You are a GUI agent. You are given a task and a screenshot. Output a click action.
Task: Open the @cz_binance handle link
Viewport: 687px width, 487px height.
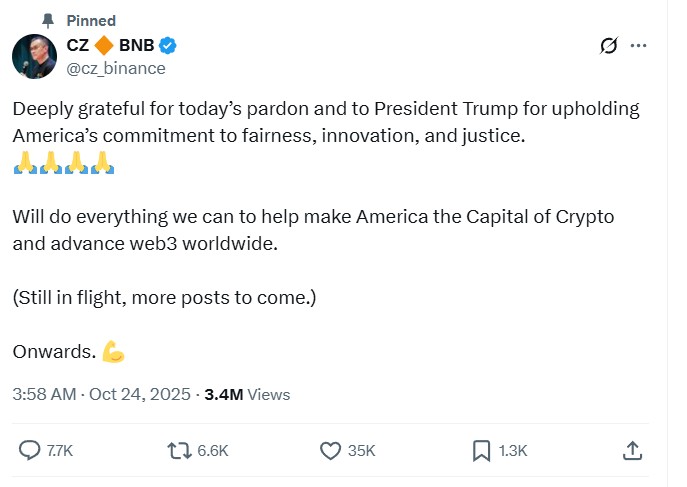point(116,68)
